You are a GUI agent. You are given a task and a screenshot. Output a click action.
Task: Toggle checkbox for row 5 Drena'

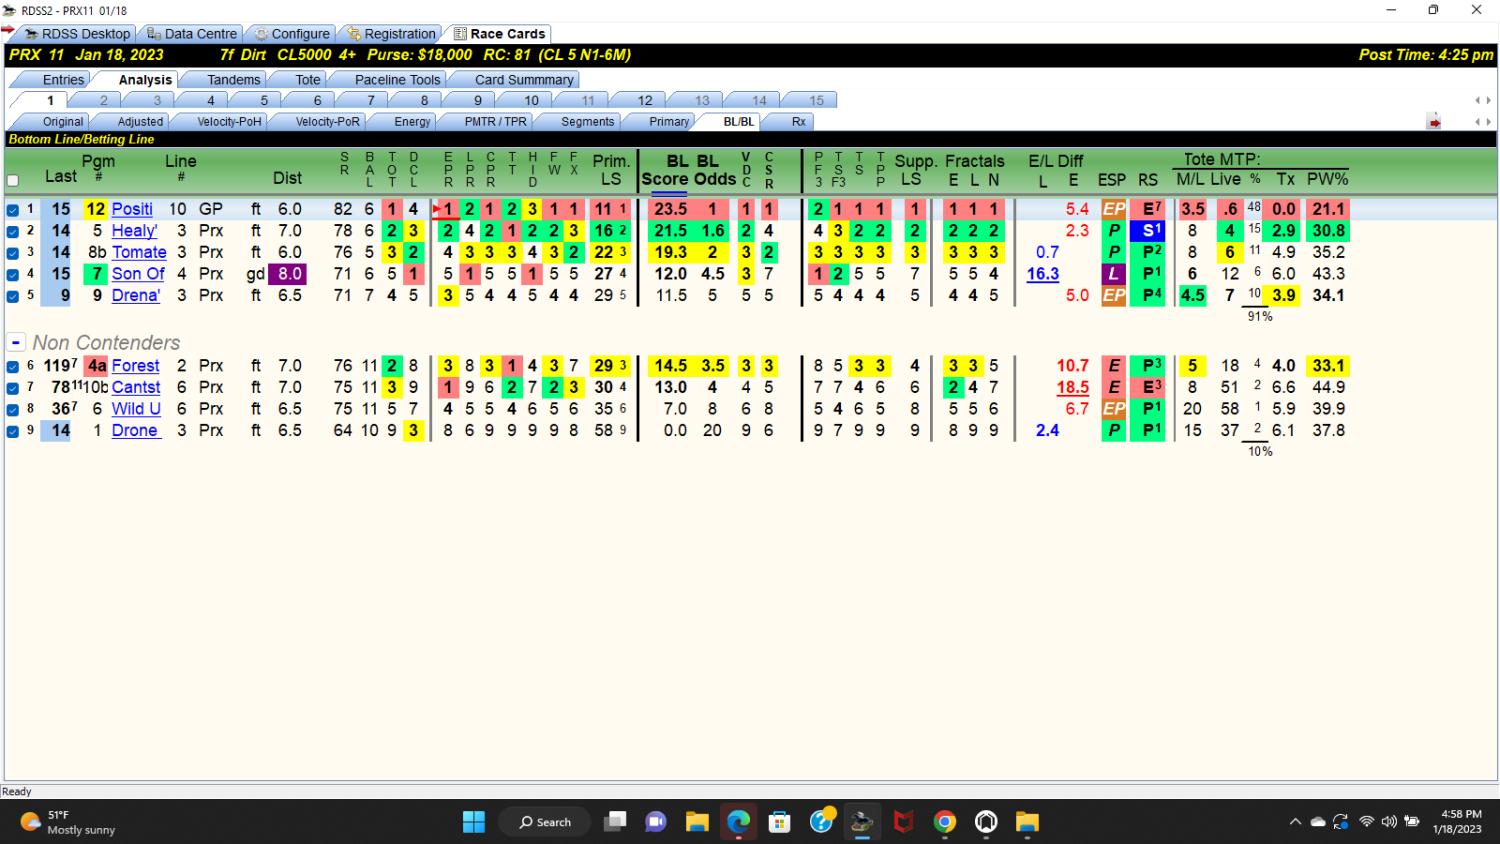(13, 296)
